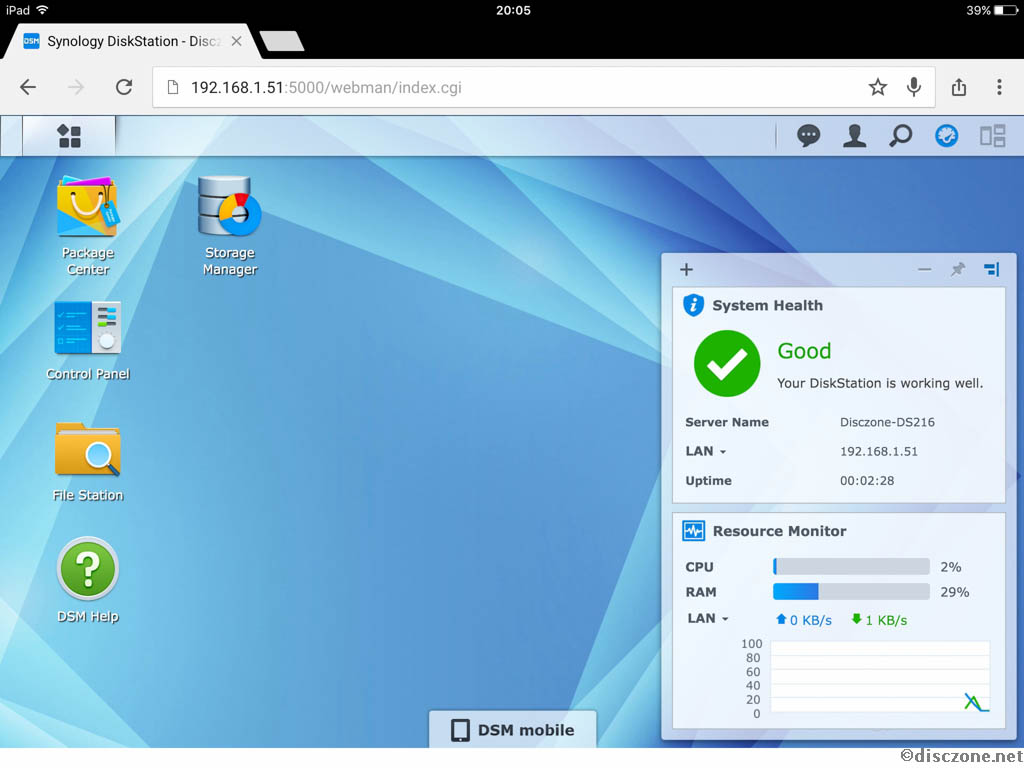
Task: Toggle the widgets panel gauge icon
Action: (x=946, y=136)
